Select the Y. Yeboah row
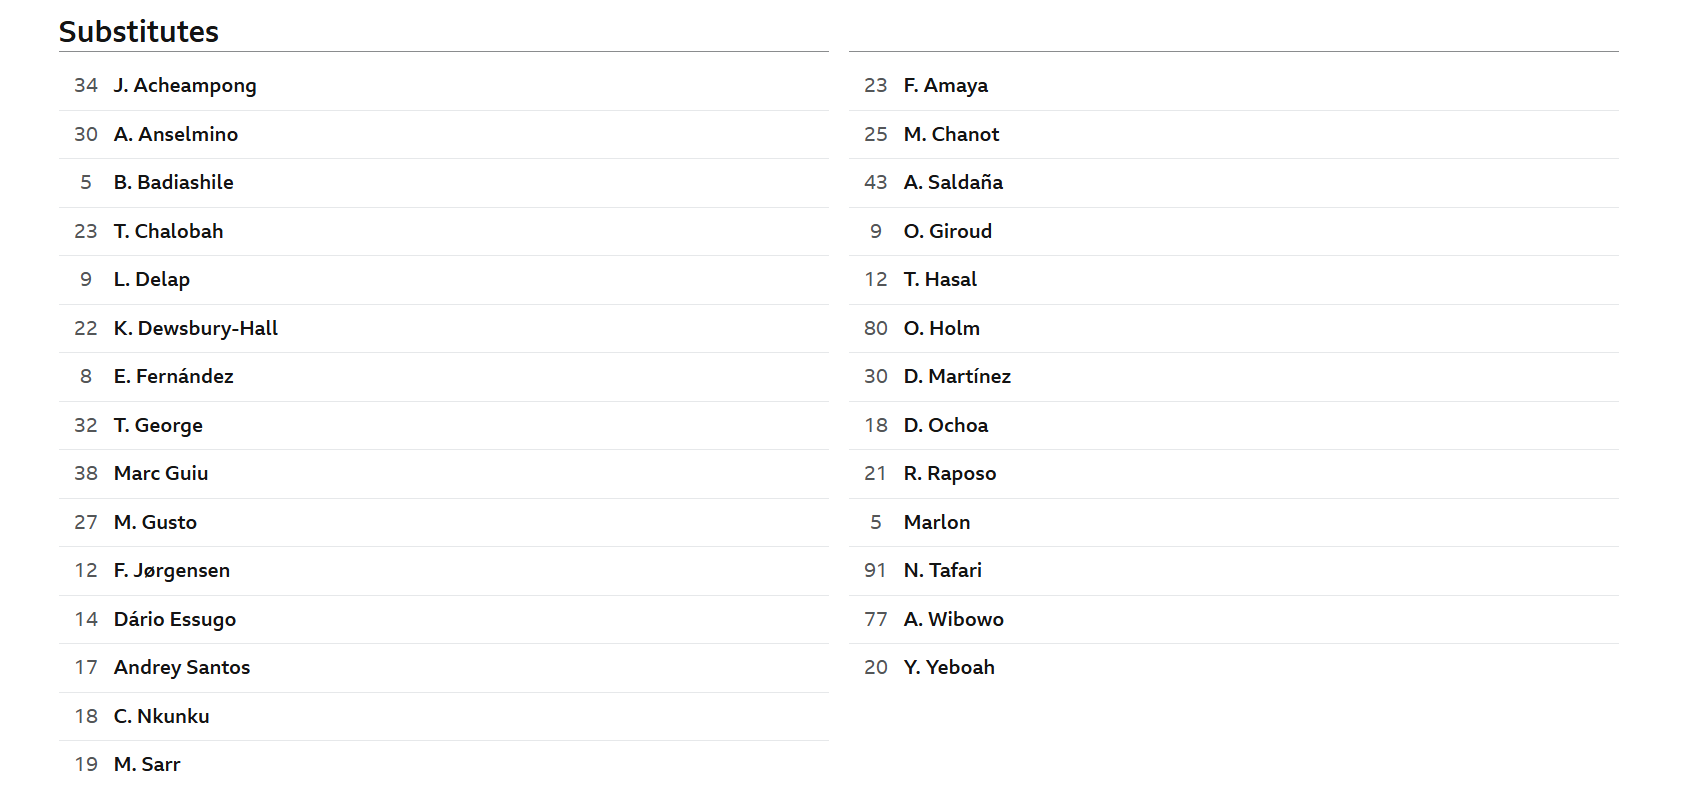The width and height of the screenshot is (1682, 806). 1233,668
